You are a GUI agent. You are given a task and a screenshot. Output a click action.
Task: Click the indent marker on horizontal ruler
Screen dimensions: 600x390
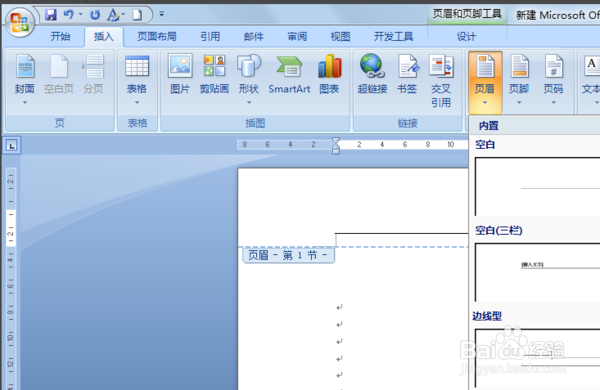336,146
